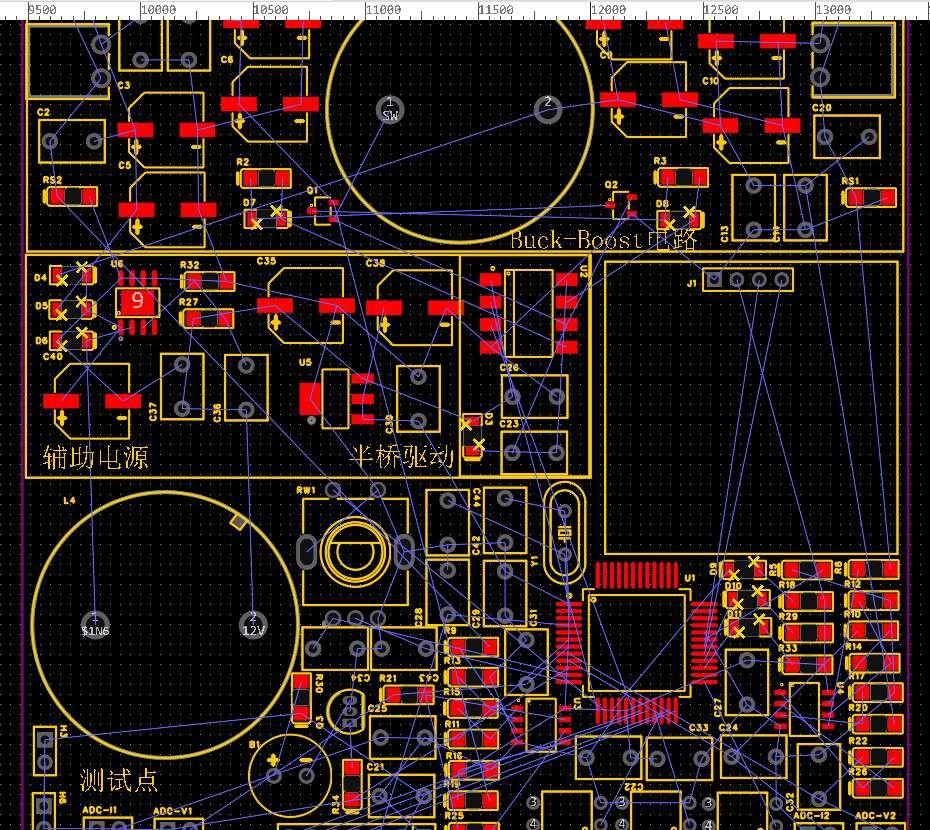The image size is (930, 830).
Task: Click center pad 9 of chip U6
Action: pos(137,301)
